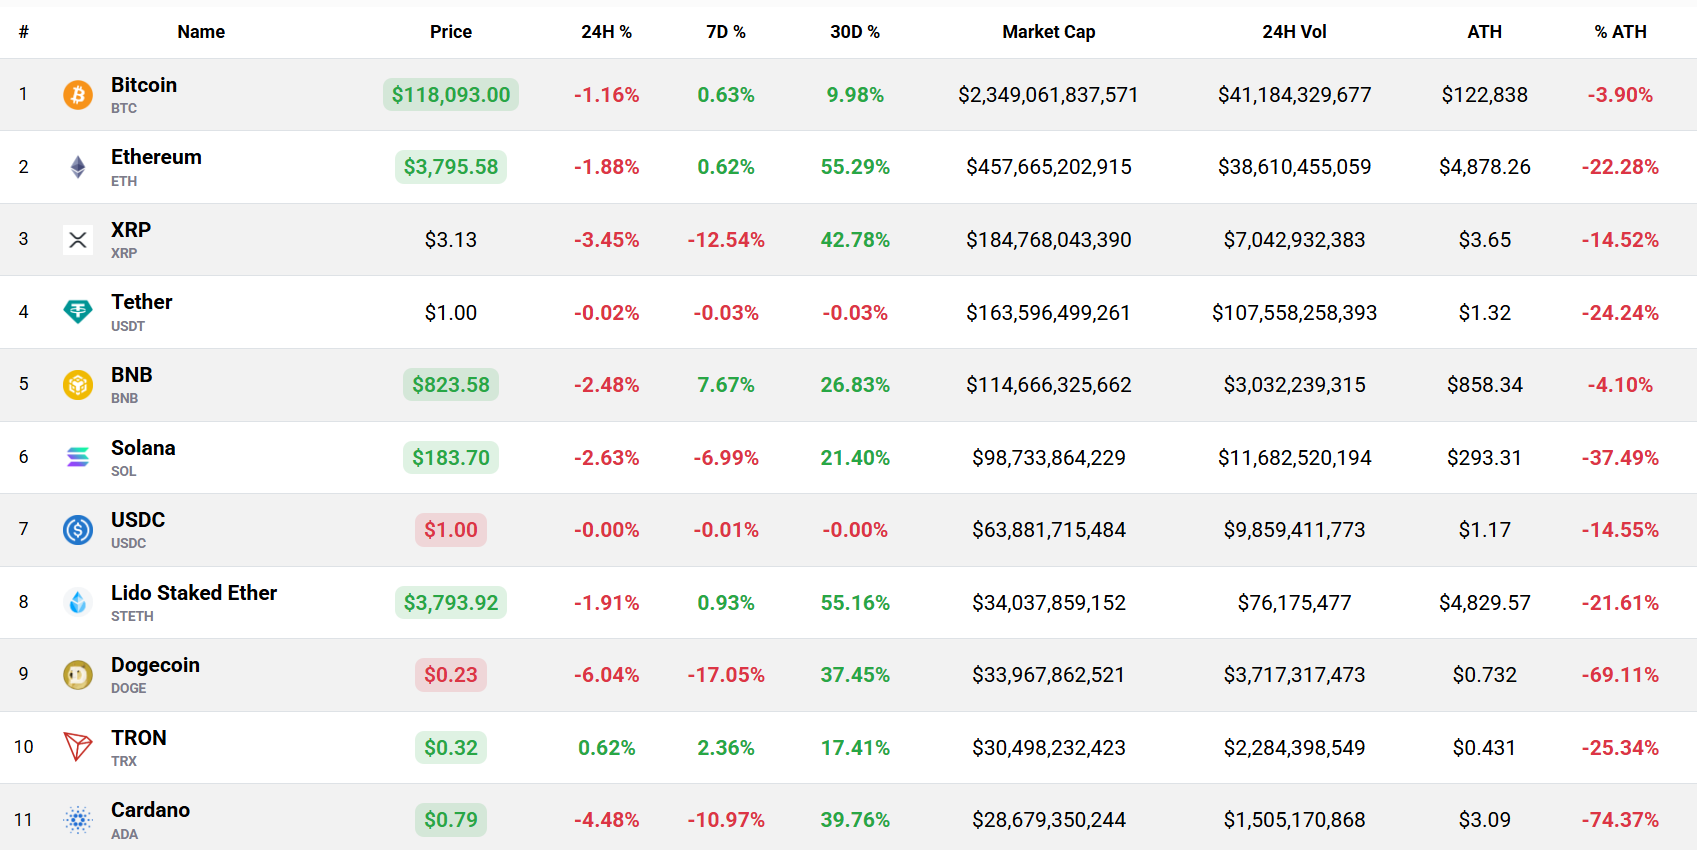
Task: Click the TRON logo icon
Action: click(78, 747)
